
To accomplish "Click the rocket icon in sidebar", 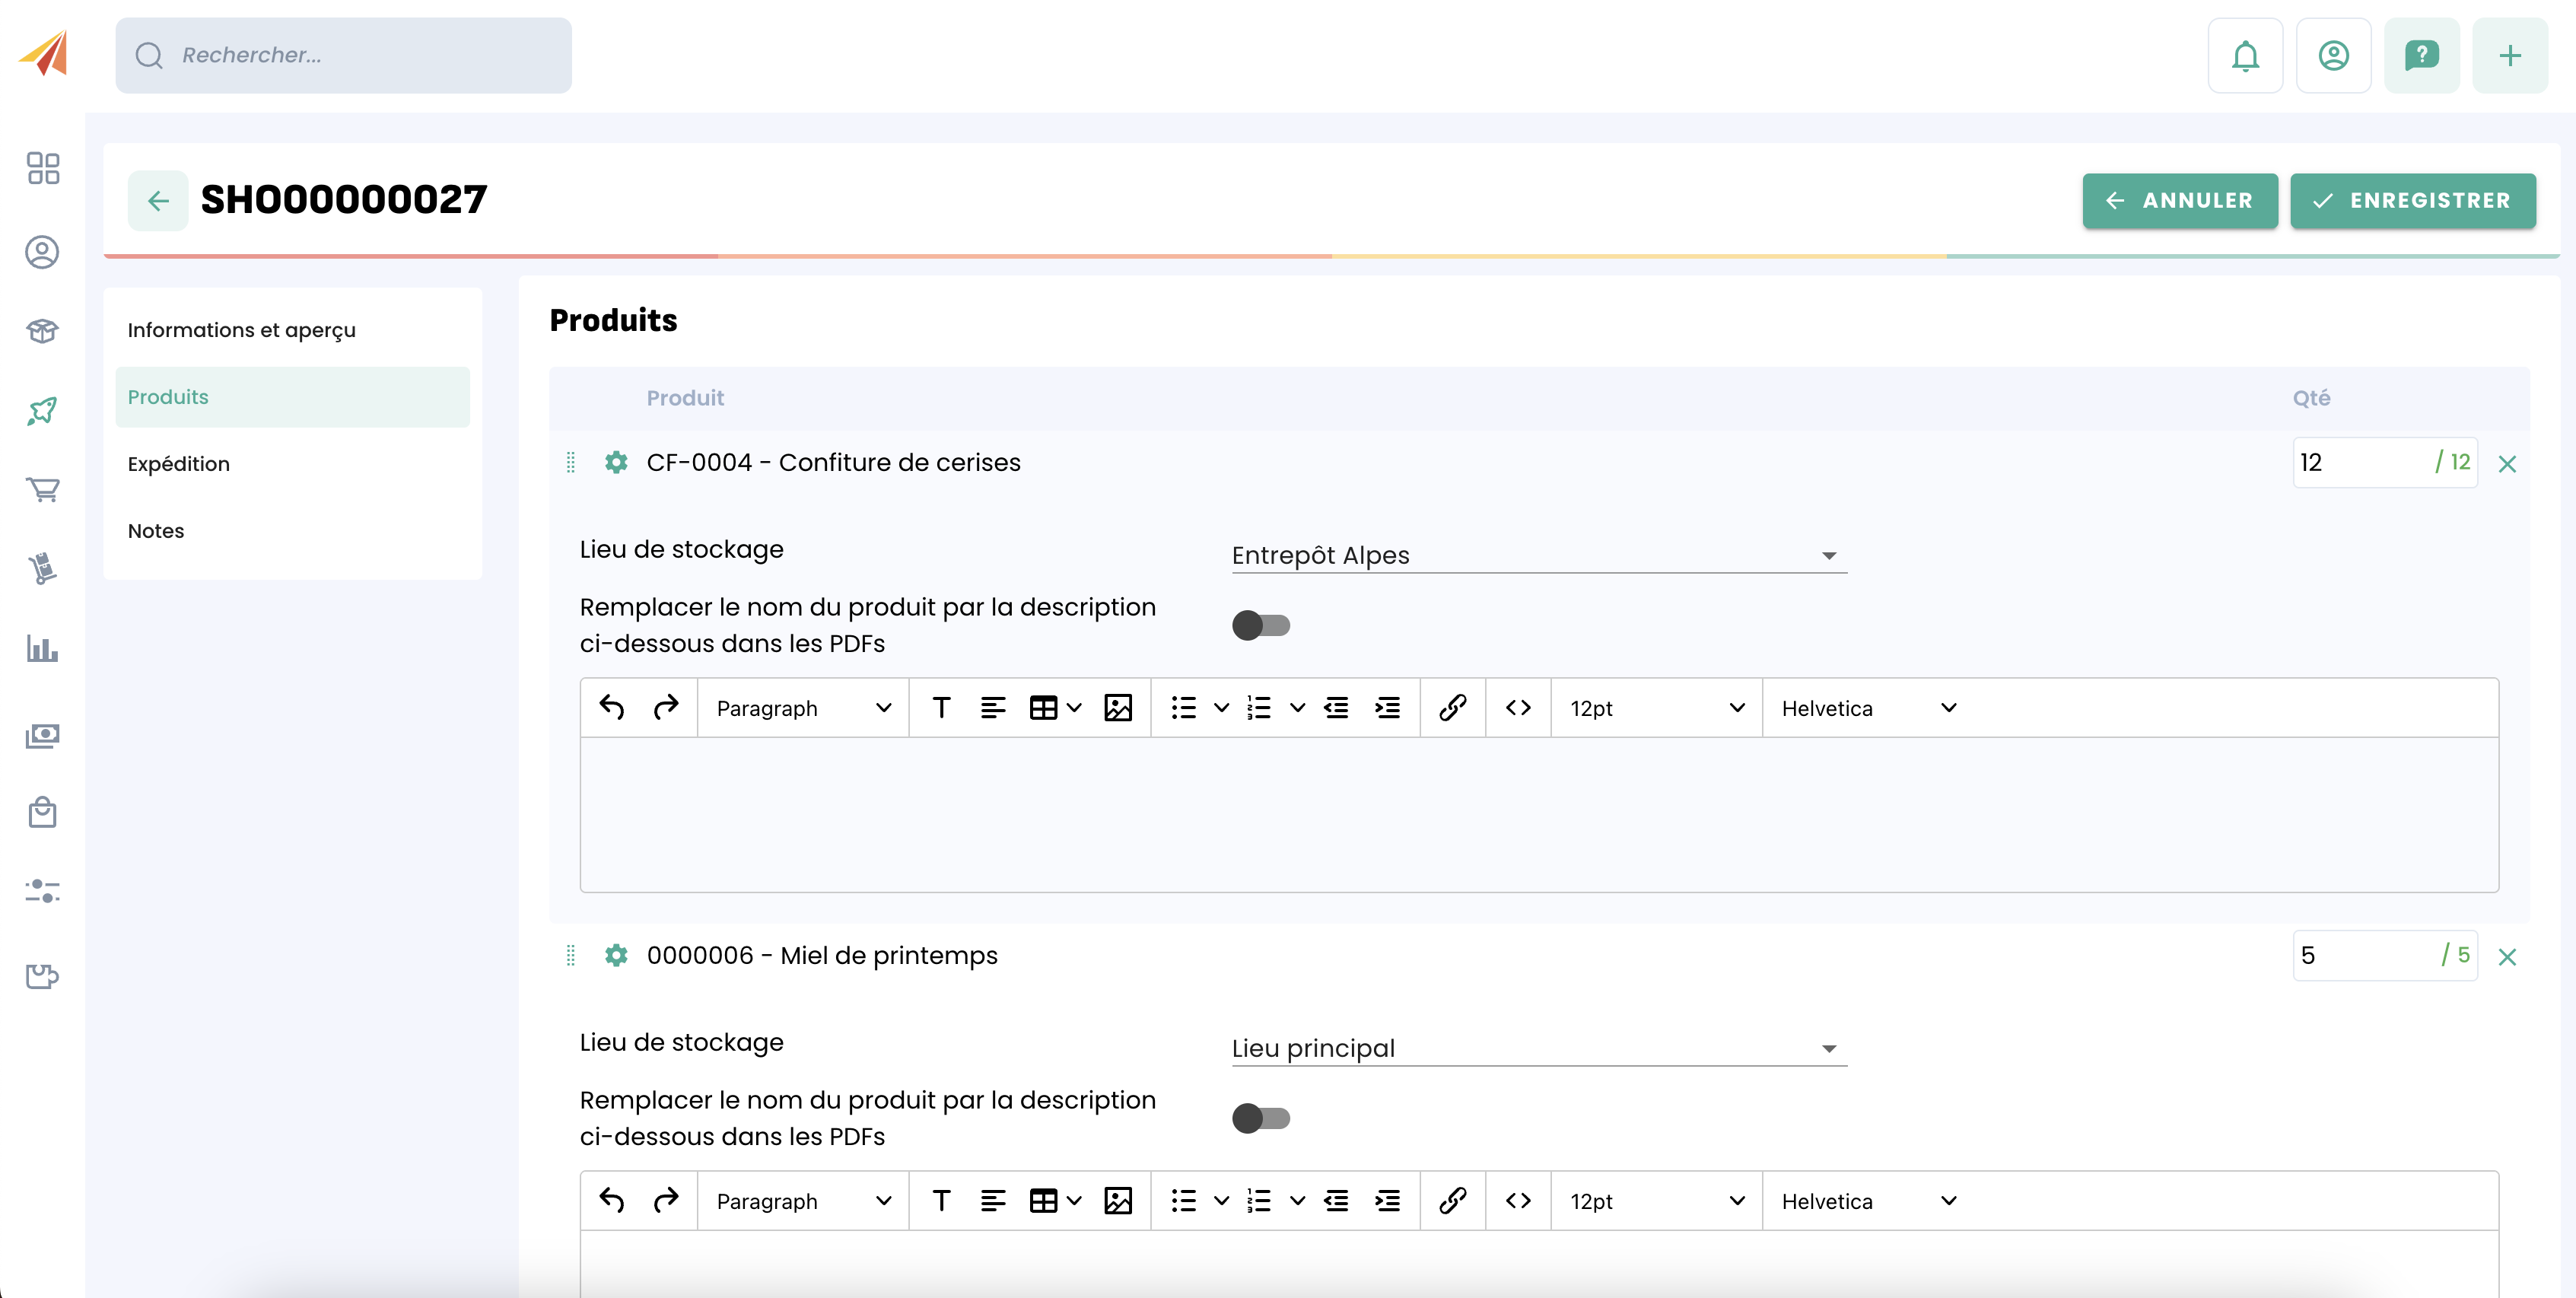I will pyautogui.click(x=42, y=410).
